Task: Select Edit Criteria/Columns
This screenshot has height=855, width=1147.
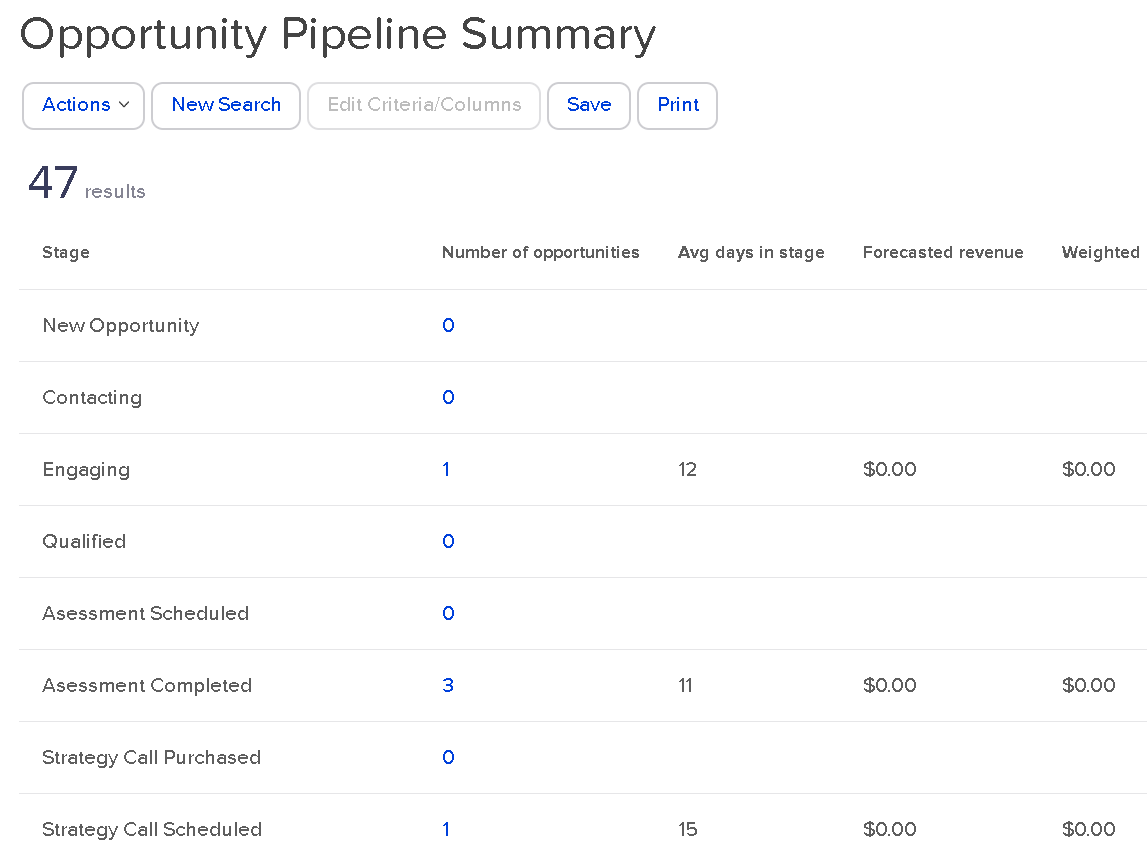Action: point(423,105)
